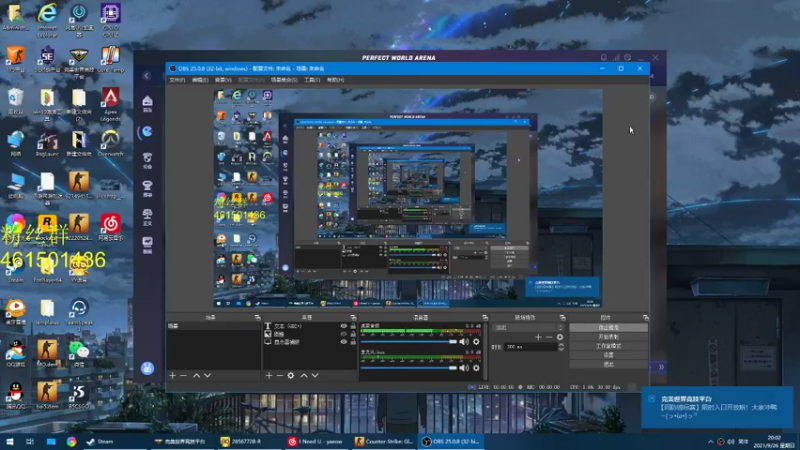
Task: Expand the Windows system tray hidden icons arrow
Action: click(710, 441)
